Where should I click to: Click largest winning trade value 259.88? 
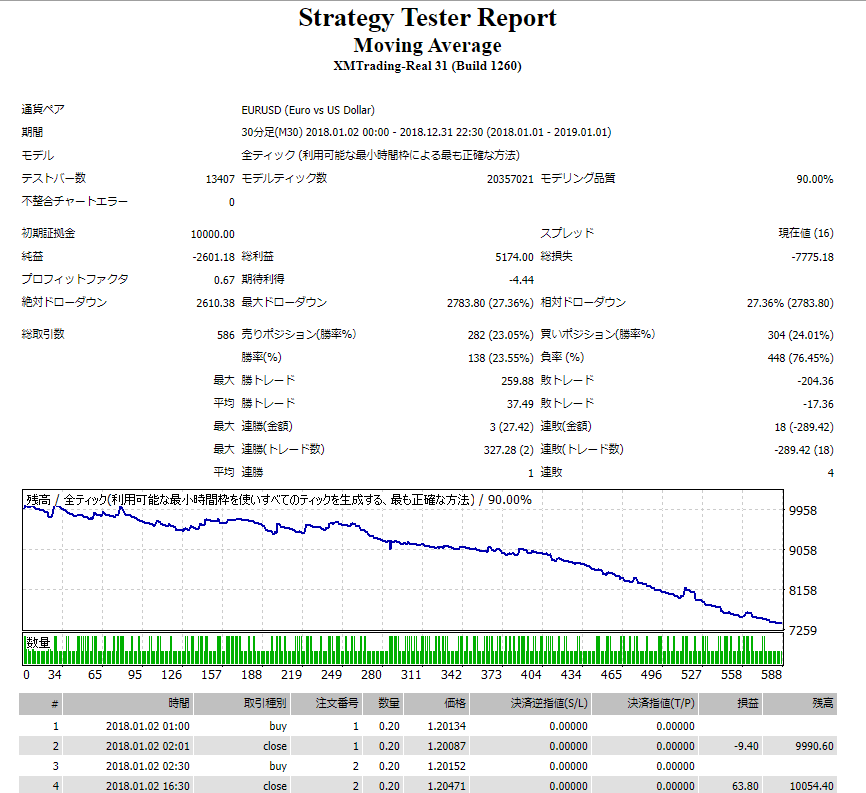[518, 381]
